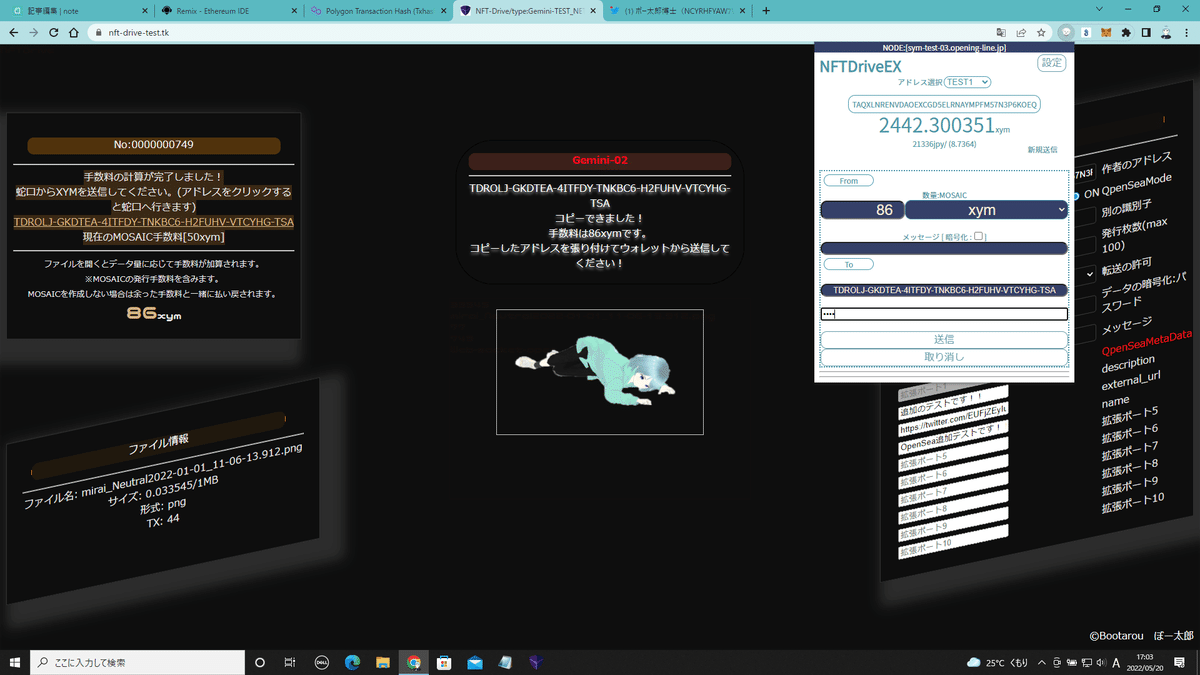Image resolution: width=1200 pixels, height=675 pixels.
Task: Click the From button in wallet
Action: pyautogui.click(x=848, y=181)
